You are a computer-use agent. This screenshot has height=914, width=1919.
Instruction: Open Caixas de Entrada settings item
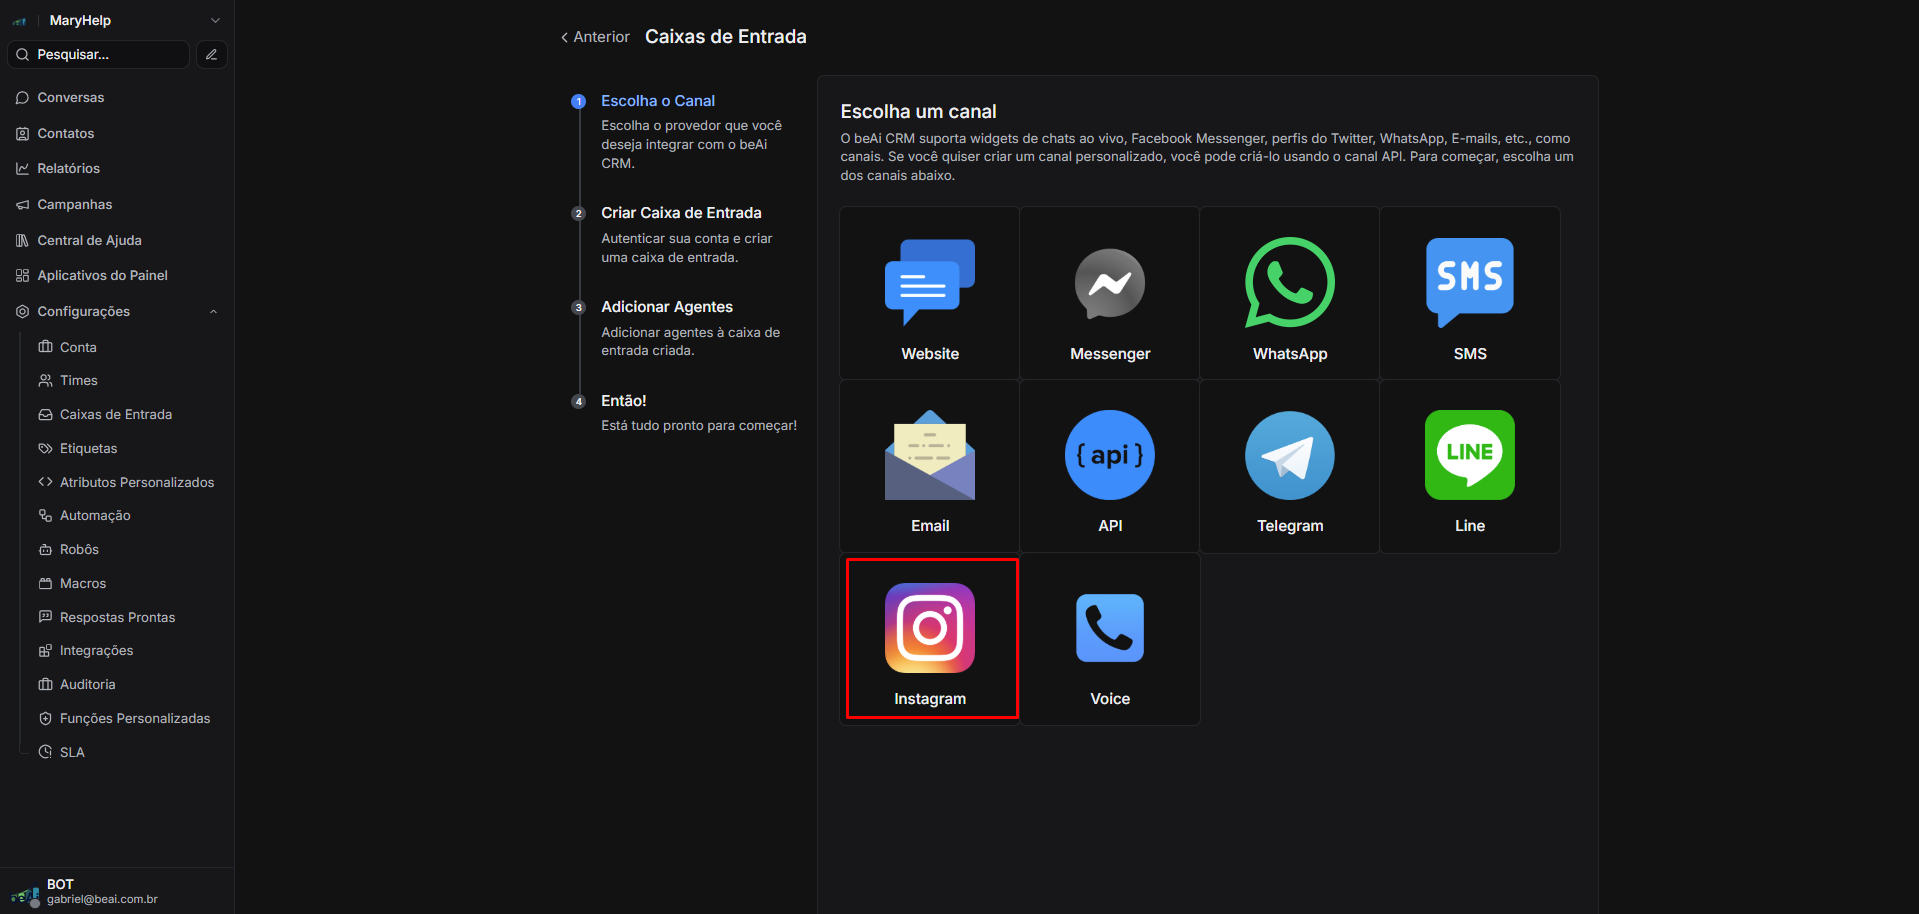[115, 415]
